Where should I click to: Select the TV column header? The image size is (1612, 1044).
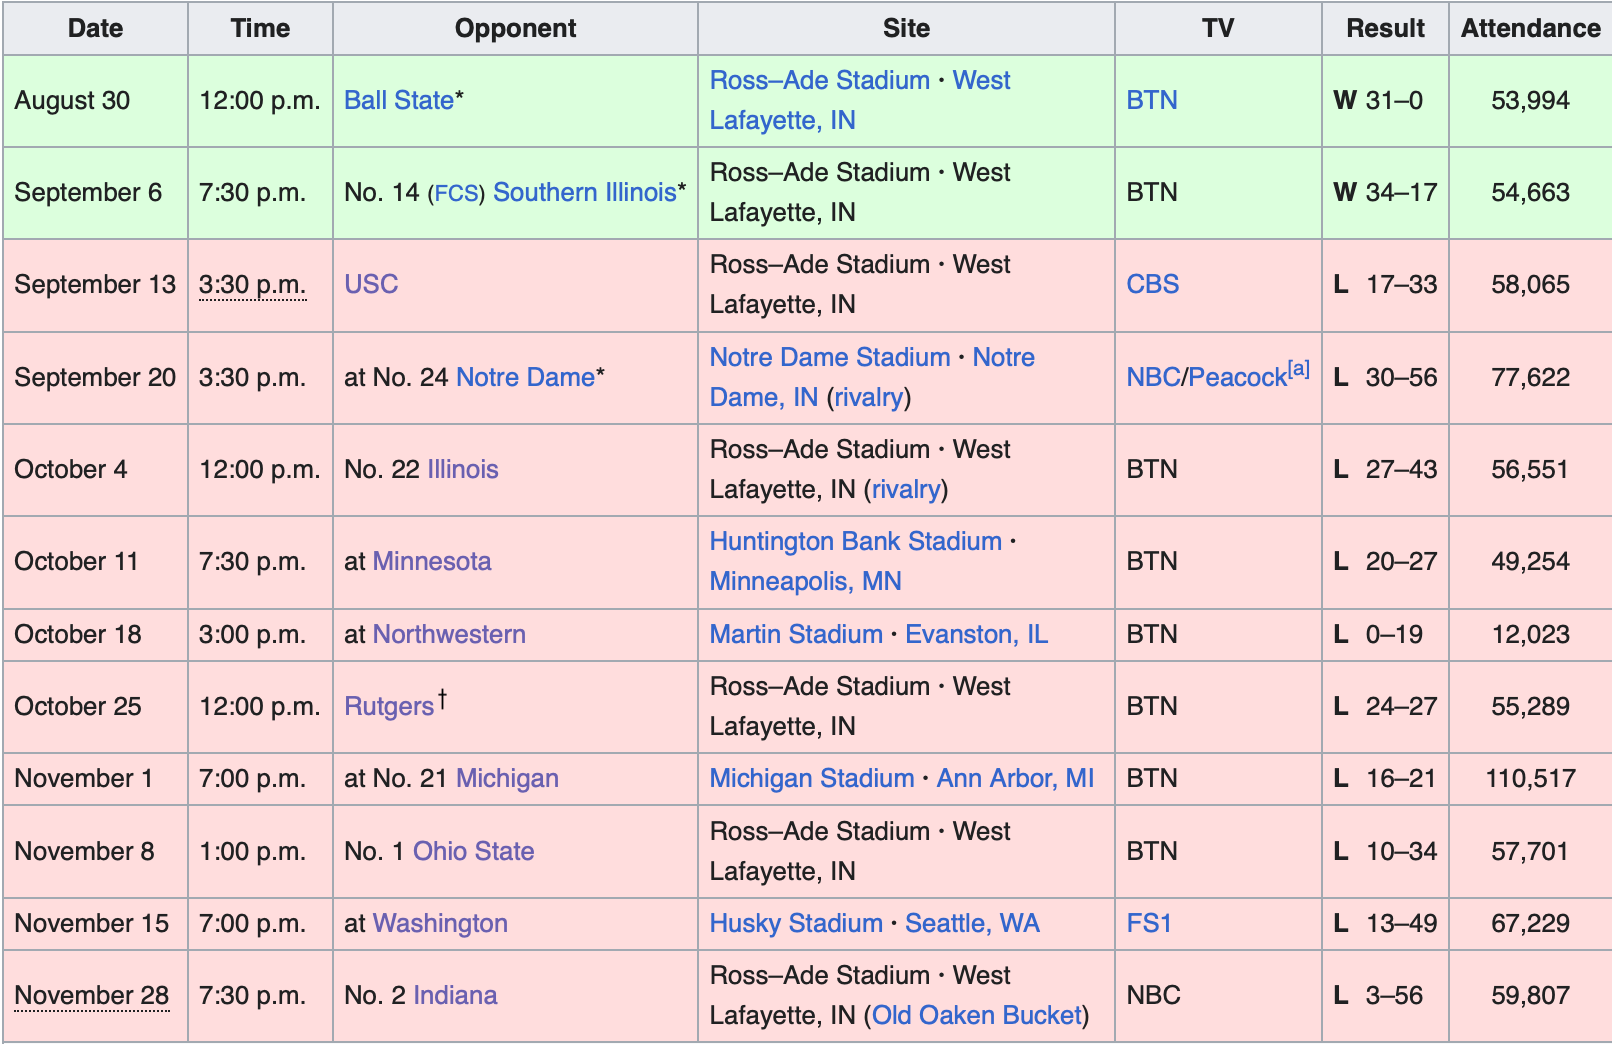1218,28
